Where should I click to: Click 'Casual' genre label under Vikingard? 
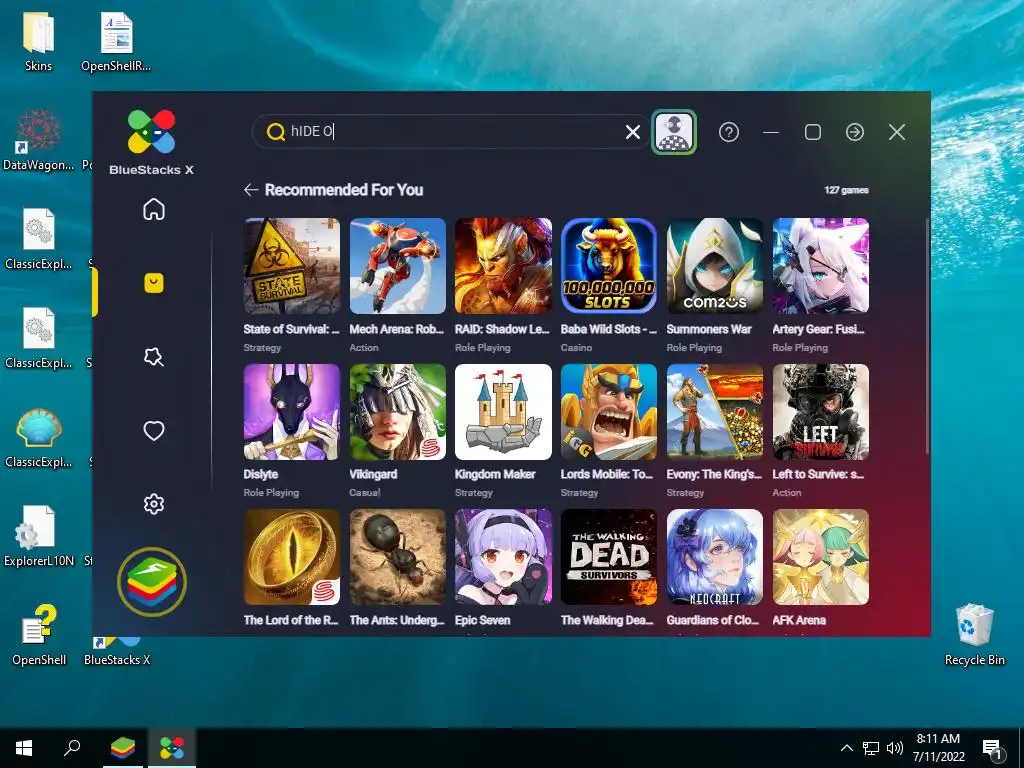(364, 492)
